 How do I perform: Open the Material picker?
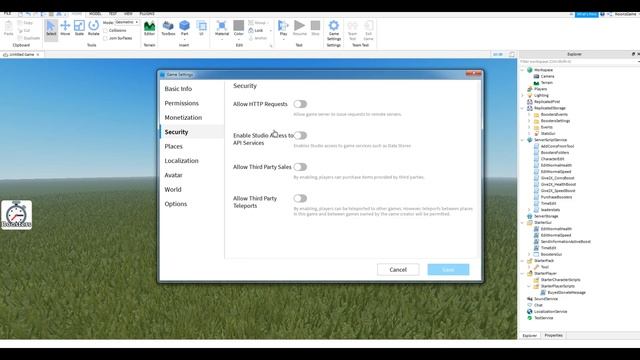click(222, 29)
